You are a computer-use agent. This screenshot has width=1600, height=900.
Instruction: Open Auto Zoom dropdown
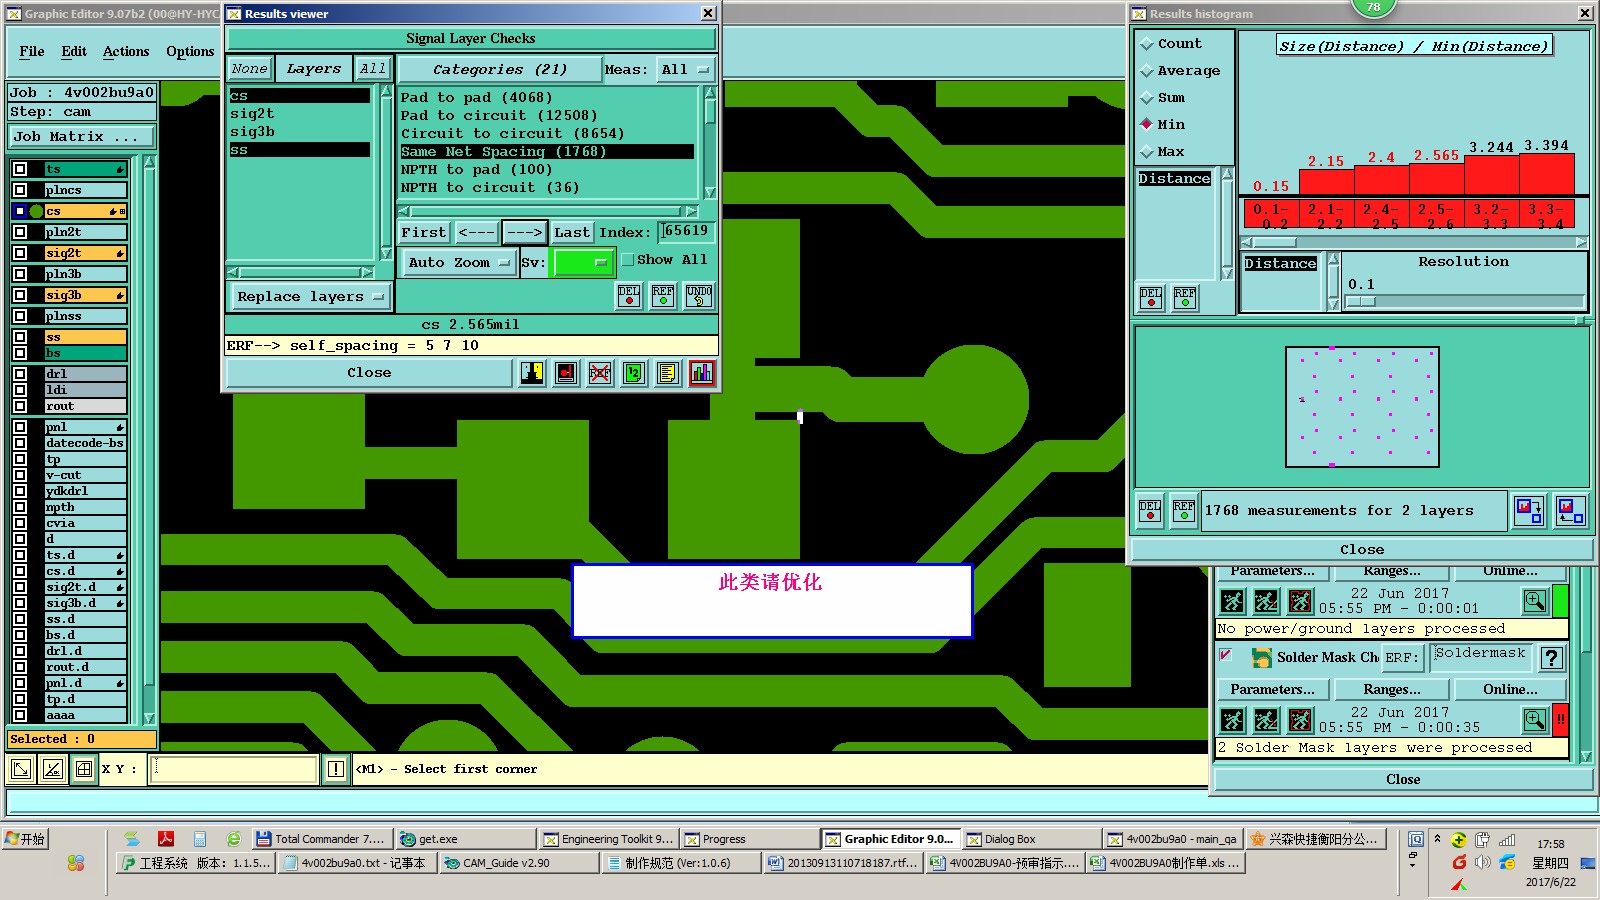459,262
